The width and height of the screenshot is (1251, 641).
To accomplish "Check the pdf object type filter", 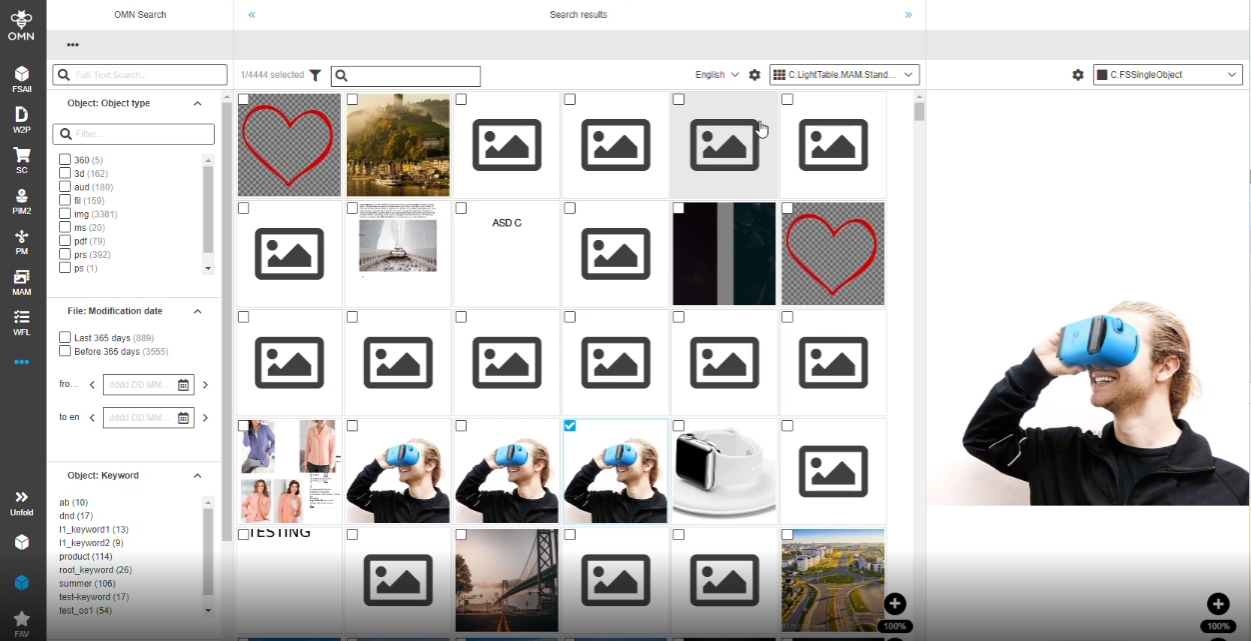I will click(65, 241).
